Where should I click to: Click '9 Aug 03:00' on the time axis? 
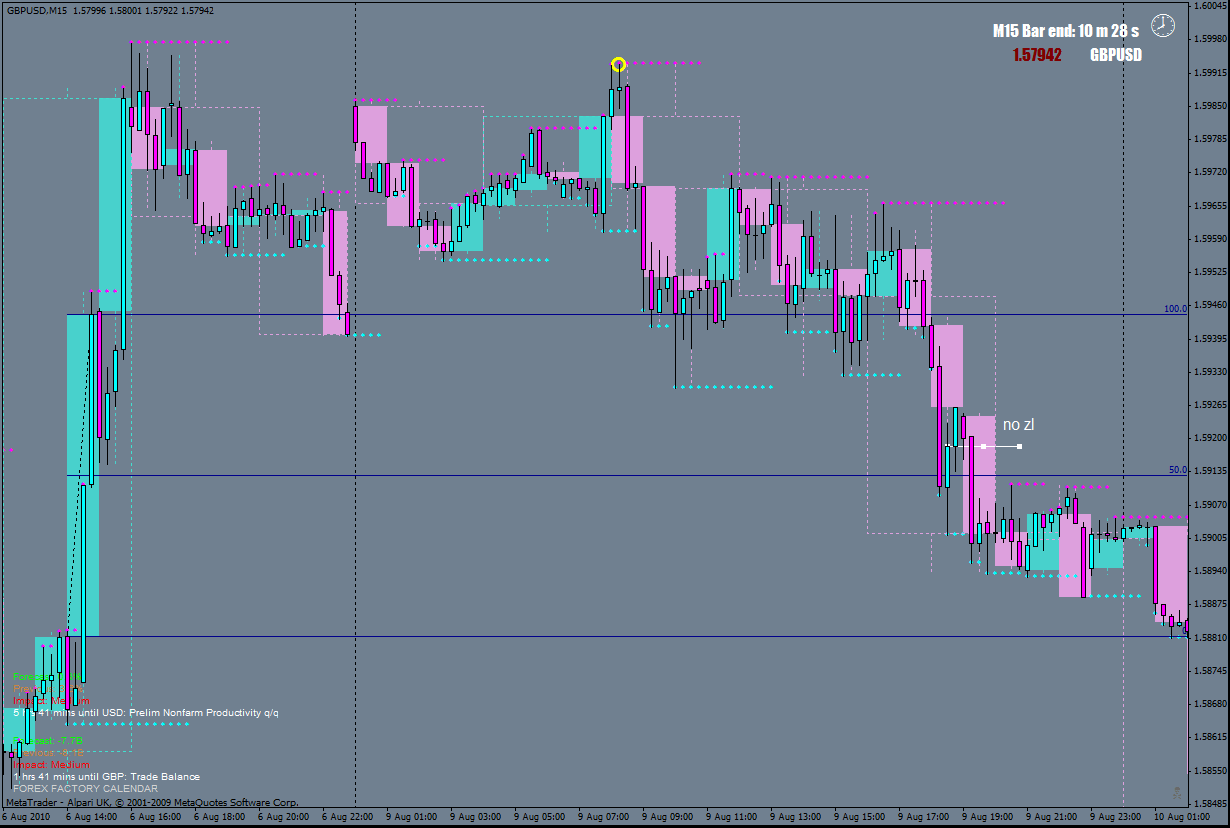point(475,816)
